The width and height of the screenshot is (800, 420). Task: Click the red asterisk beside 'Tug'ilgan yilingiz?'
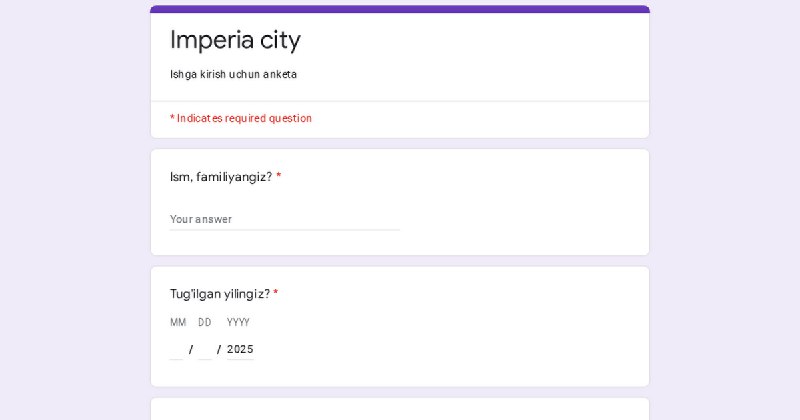276,293
